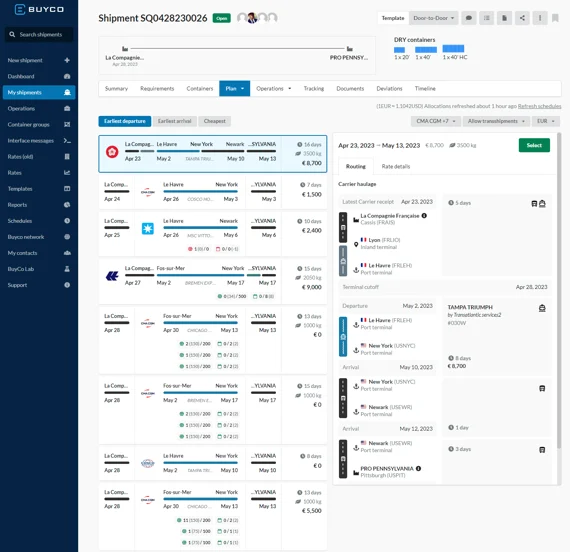Open the CMA CGM +7 carrier dropdown
Screen dimensions: 570x552
pos(436,121)
